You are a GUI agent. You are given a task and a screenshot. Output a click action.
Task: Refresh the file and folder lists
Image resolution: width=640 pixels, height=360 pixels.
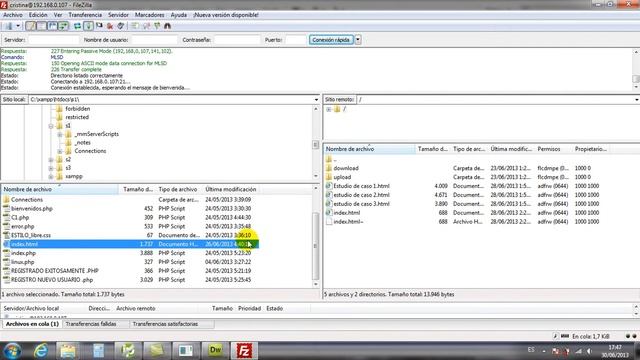(x=77, y=26)
